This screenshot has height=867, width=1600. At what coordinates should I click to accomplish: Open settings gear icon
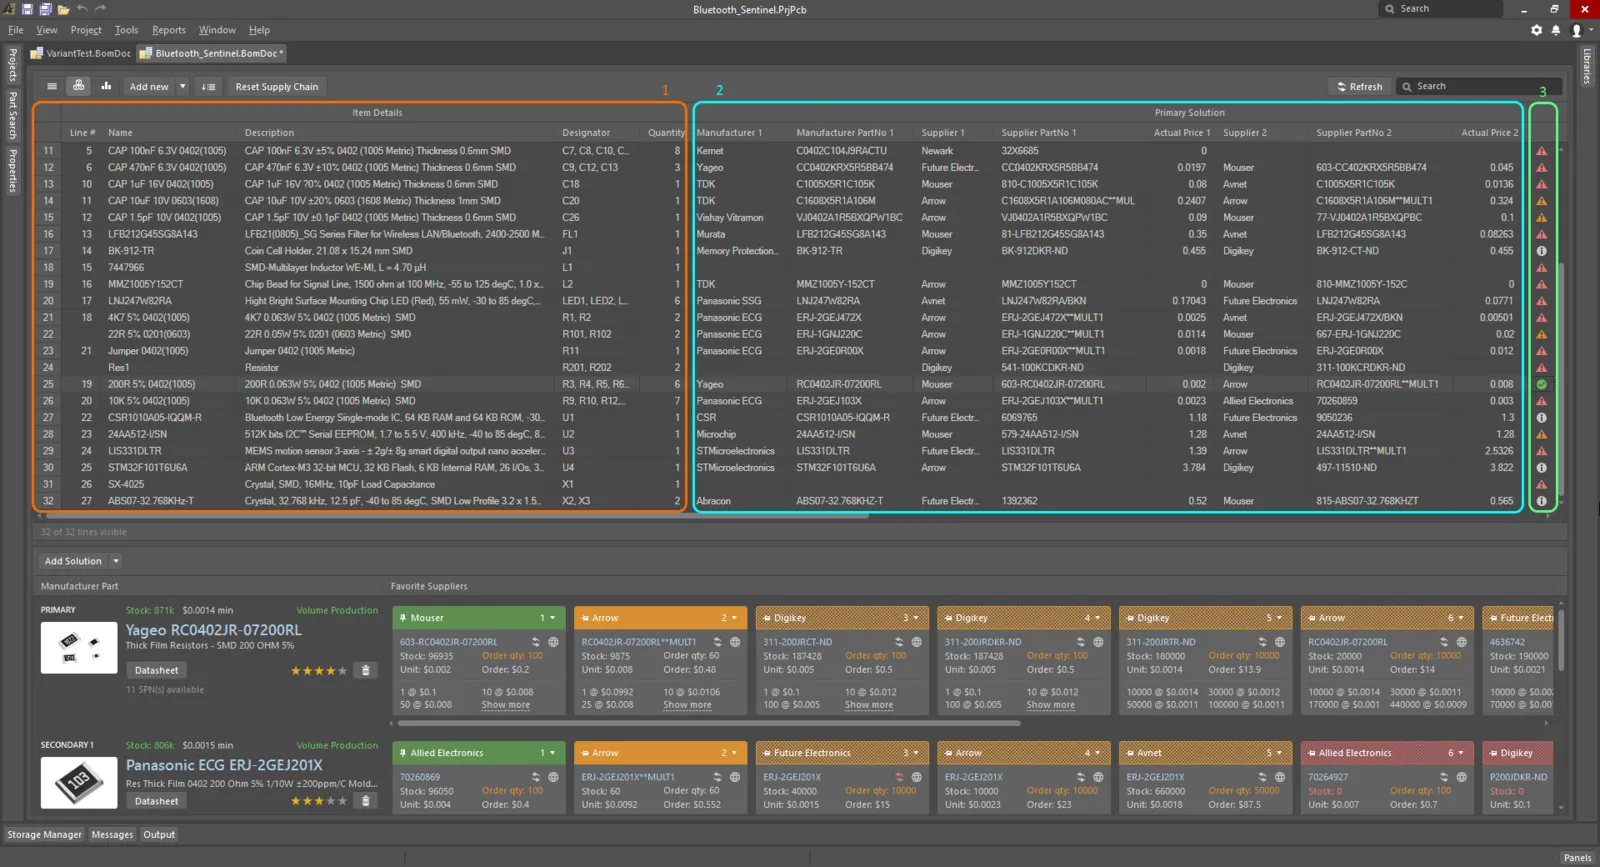pyautogui.click(x=1537, y=30)
